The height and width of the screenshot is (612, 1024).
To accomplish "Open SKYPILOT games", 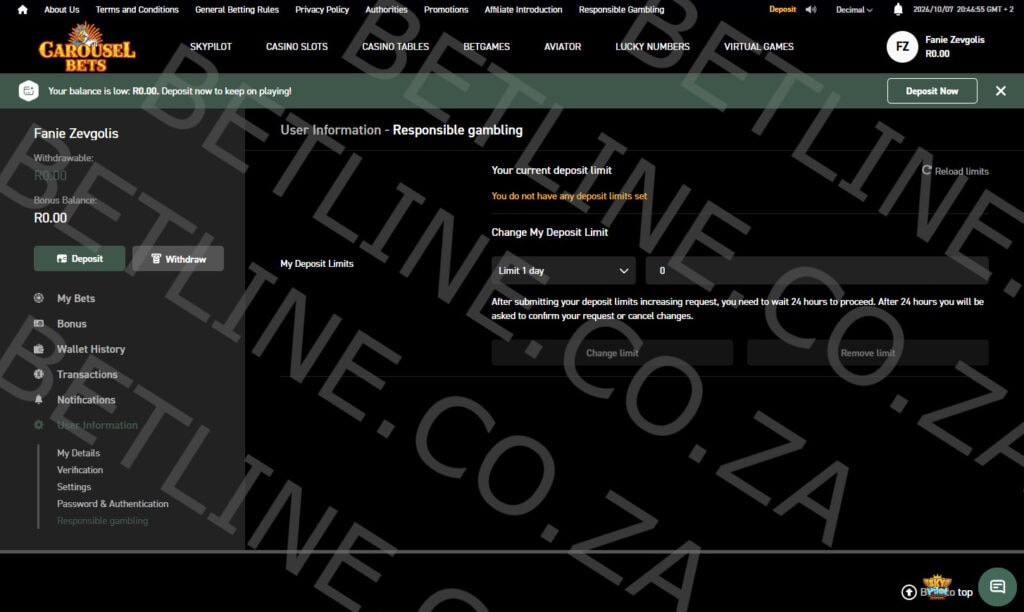I will [210, 47].
